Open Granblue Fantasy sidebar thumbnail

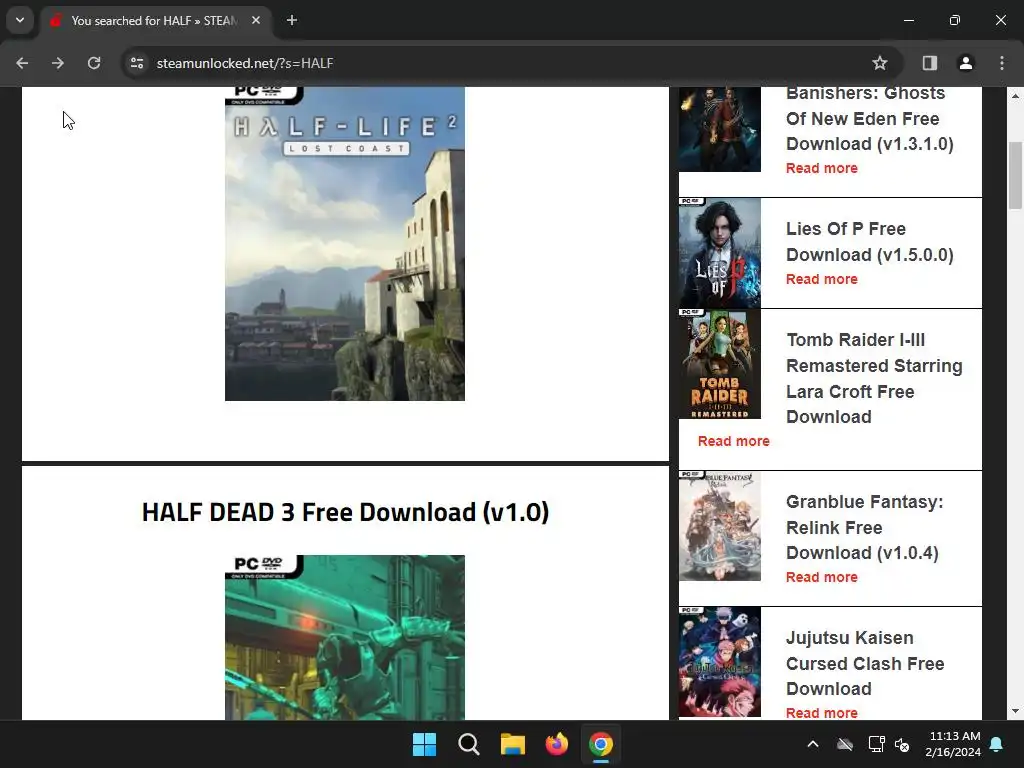[720, 526]
